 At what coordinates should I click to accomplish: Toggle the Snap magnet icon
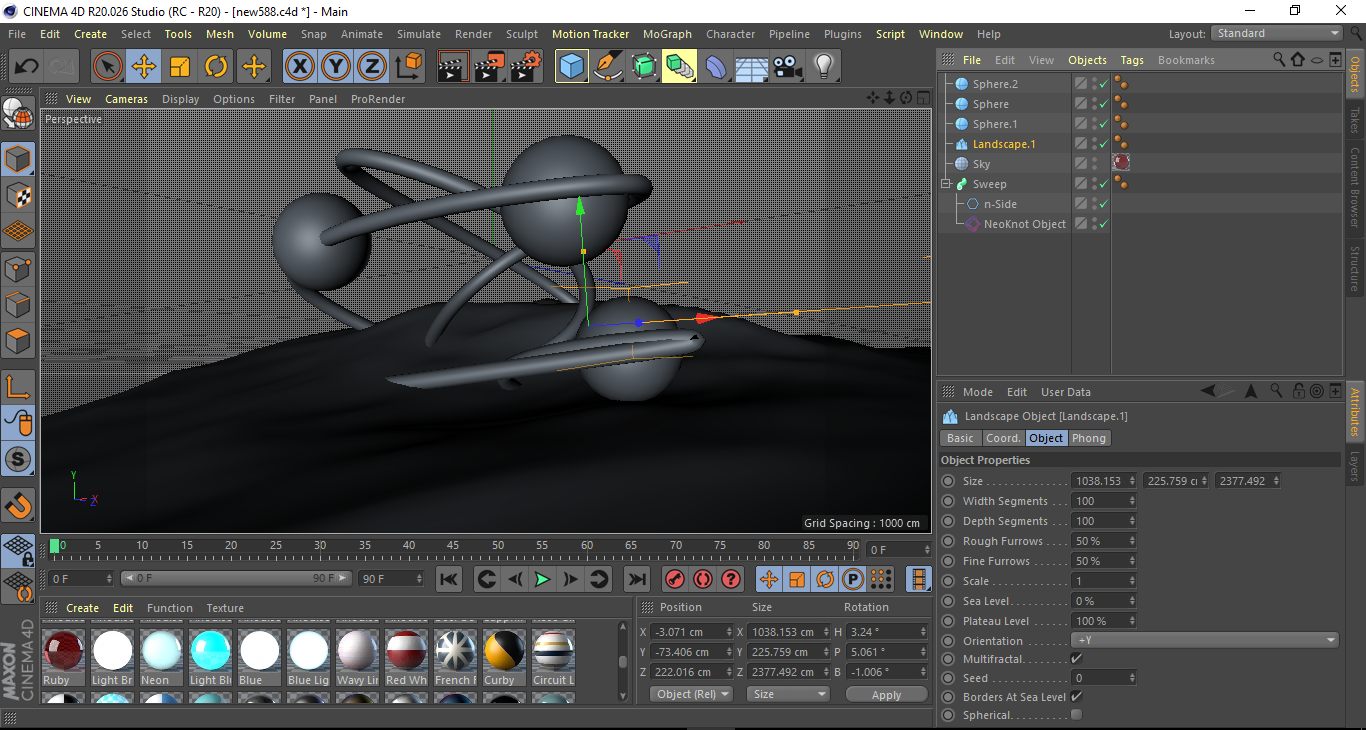pos(18,505)
